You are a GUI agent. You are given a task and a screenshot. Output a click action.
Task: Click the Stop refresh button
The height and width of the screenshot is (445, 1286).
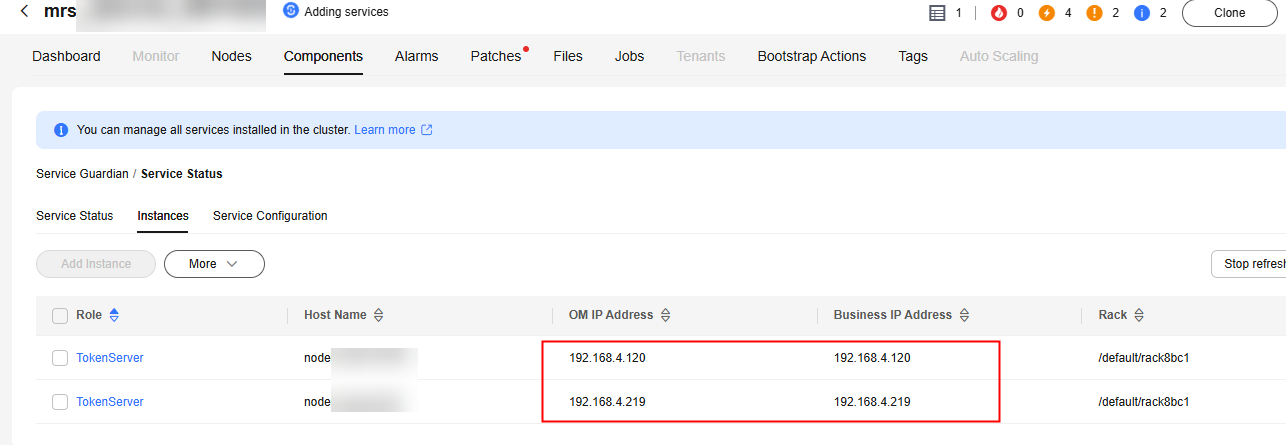(x=1249, y=264)
